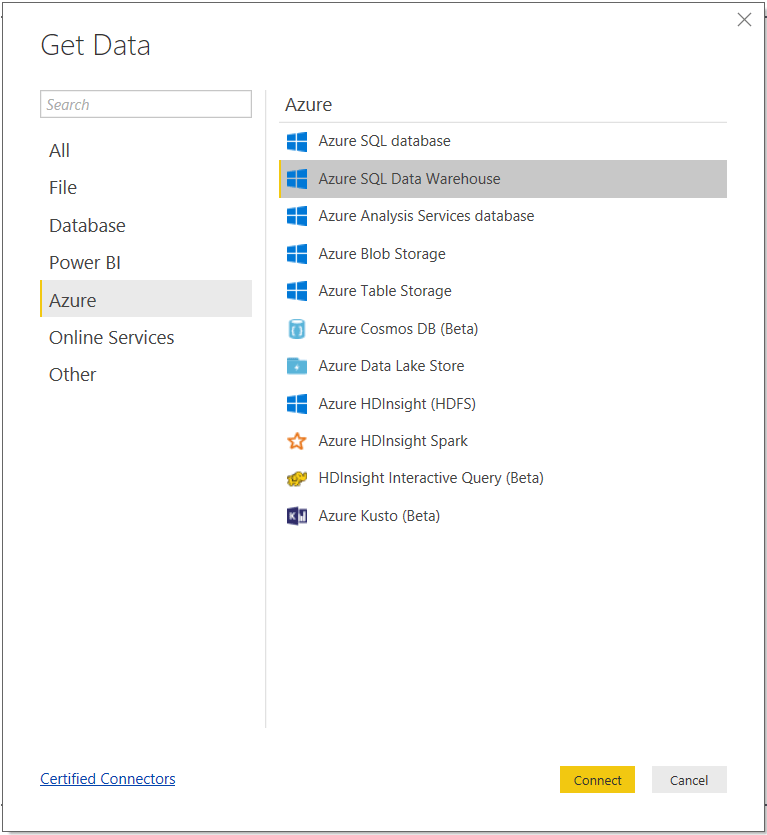
Task: Click inside the Search field
Action: pos(145,104)
